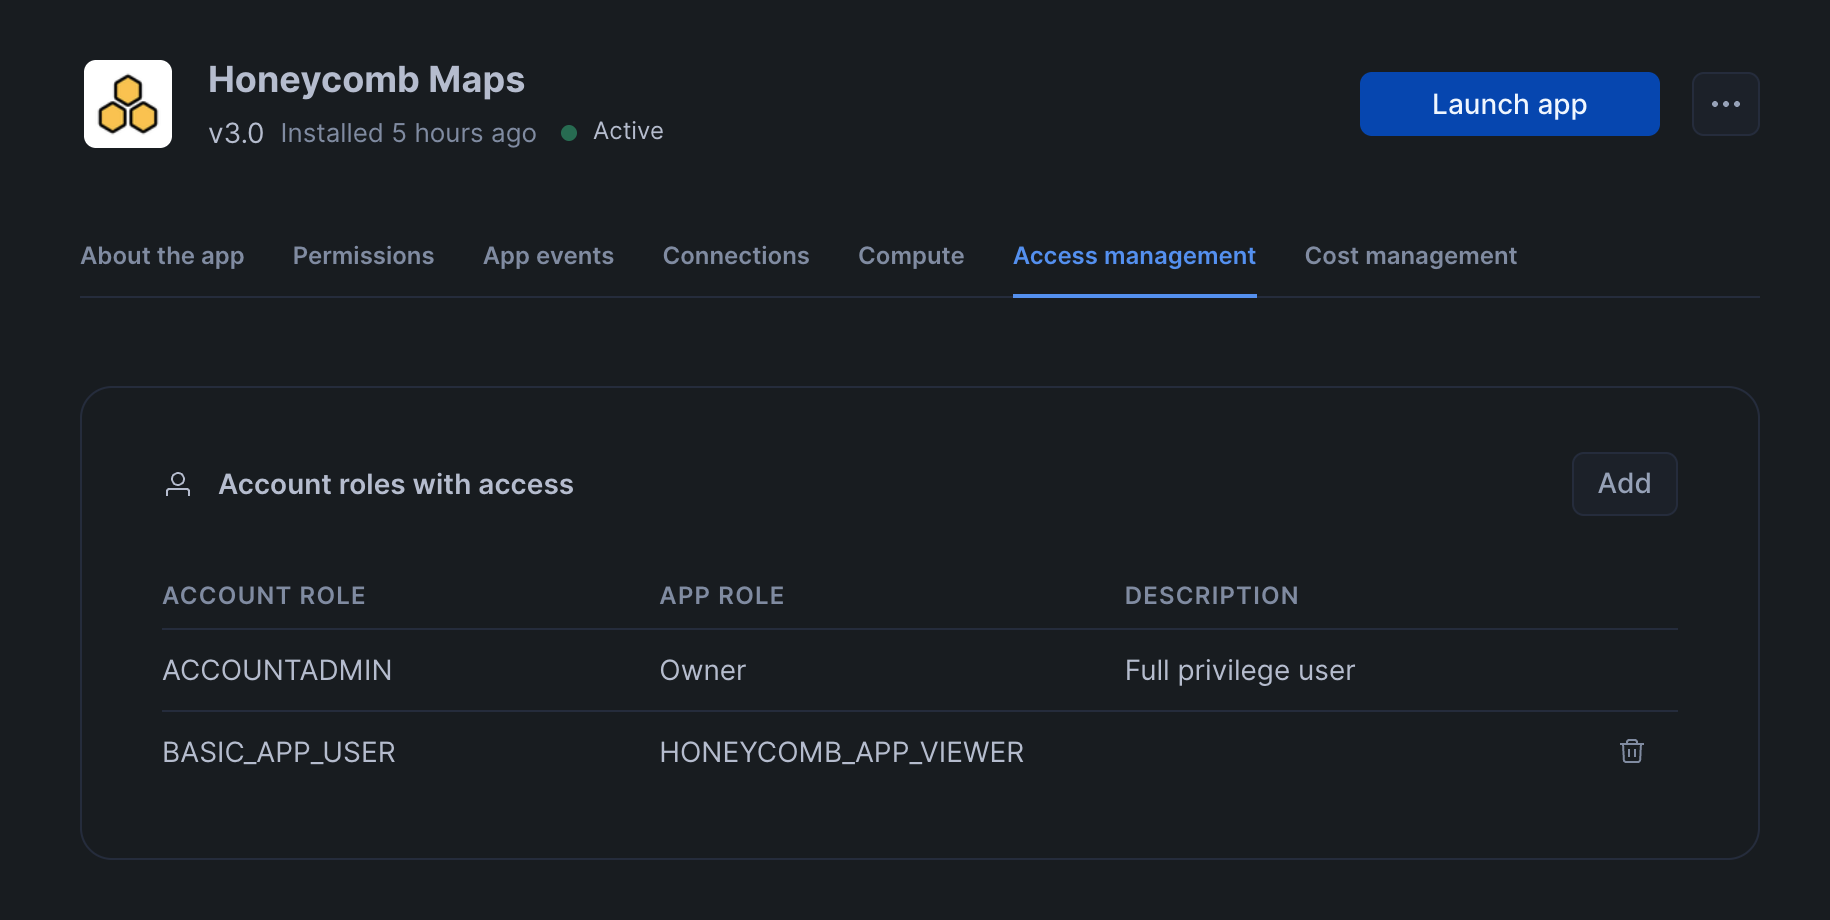Click the Honeycomb Maps app logo

[127, 103]
